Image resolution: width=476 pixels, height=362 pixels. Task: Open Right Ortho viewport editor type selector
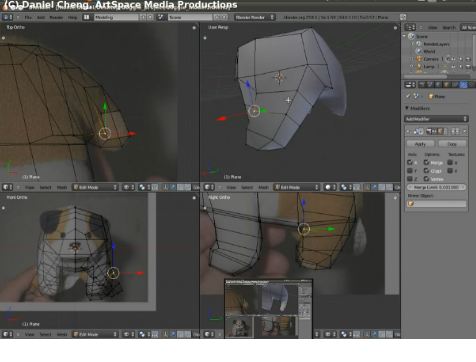point(209,334)
